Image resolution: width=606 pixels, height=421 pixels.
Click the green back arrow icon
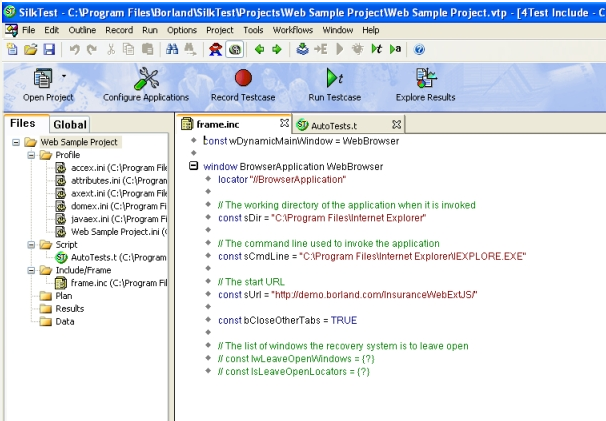pyautogui.click(x=259, y=49)
